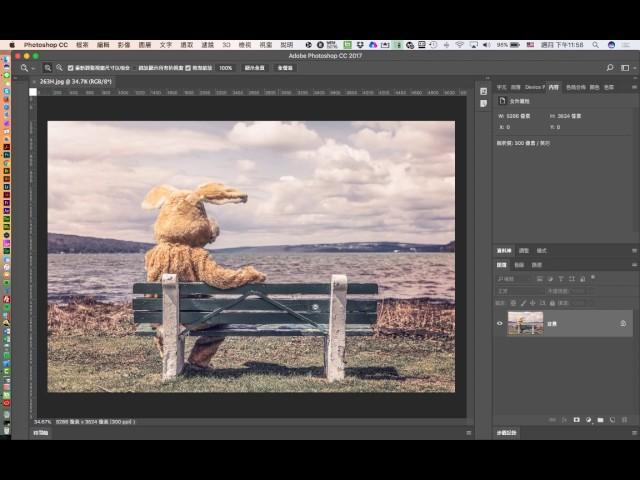Click create new adjustment layer icon
Viewport: 640px width, 480px height.
pyautogui.click(x=588, y=420)
